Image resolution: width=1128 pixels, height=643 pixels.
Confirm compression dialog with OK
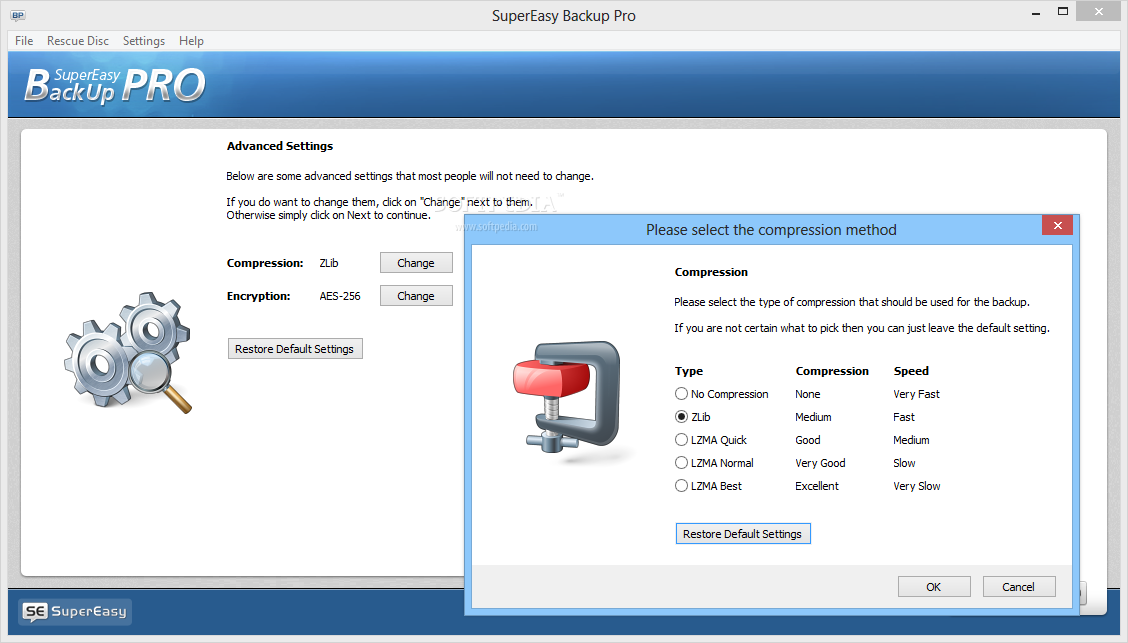click(934, 587)
